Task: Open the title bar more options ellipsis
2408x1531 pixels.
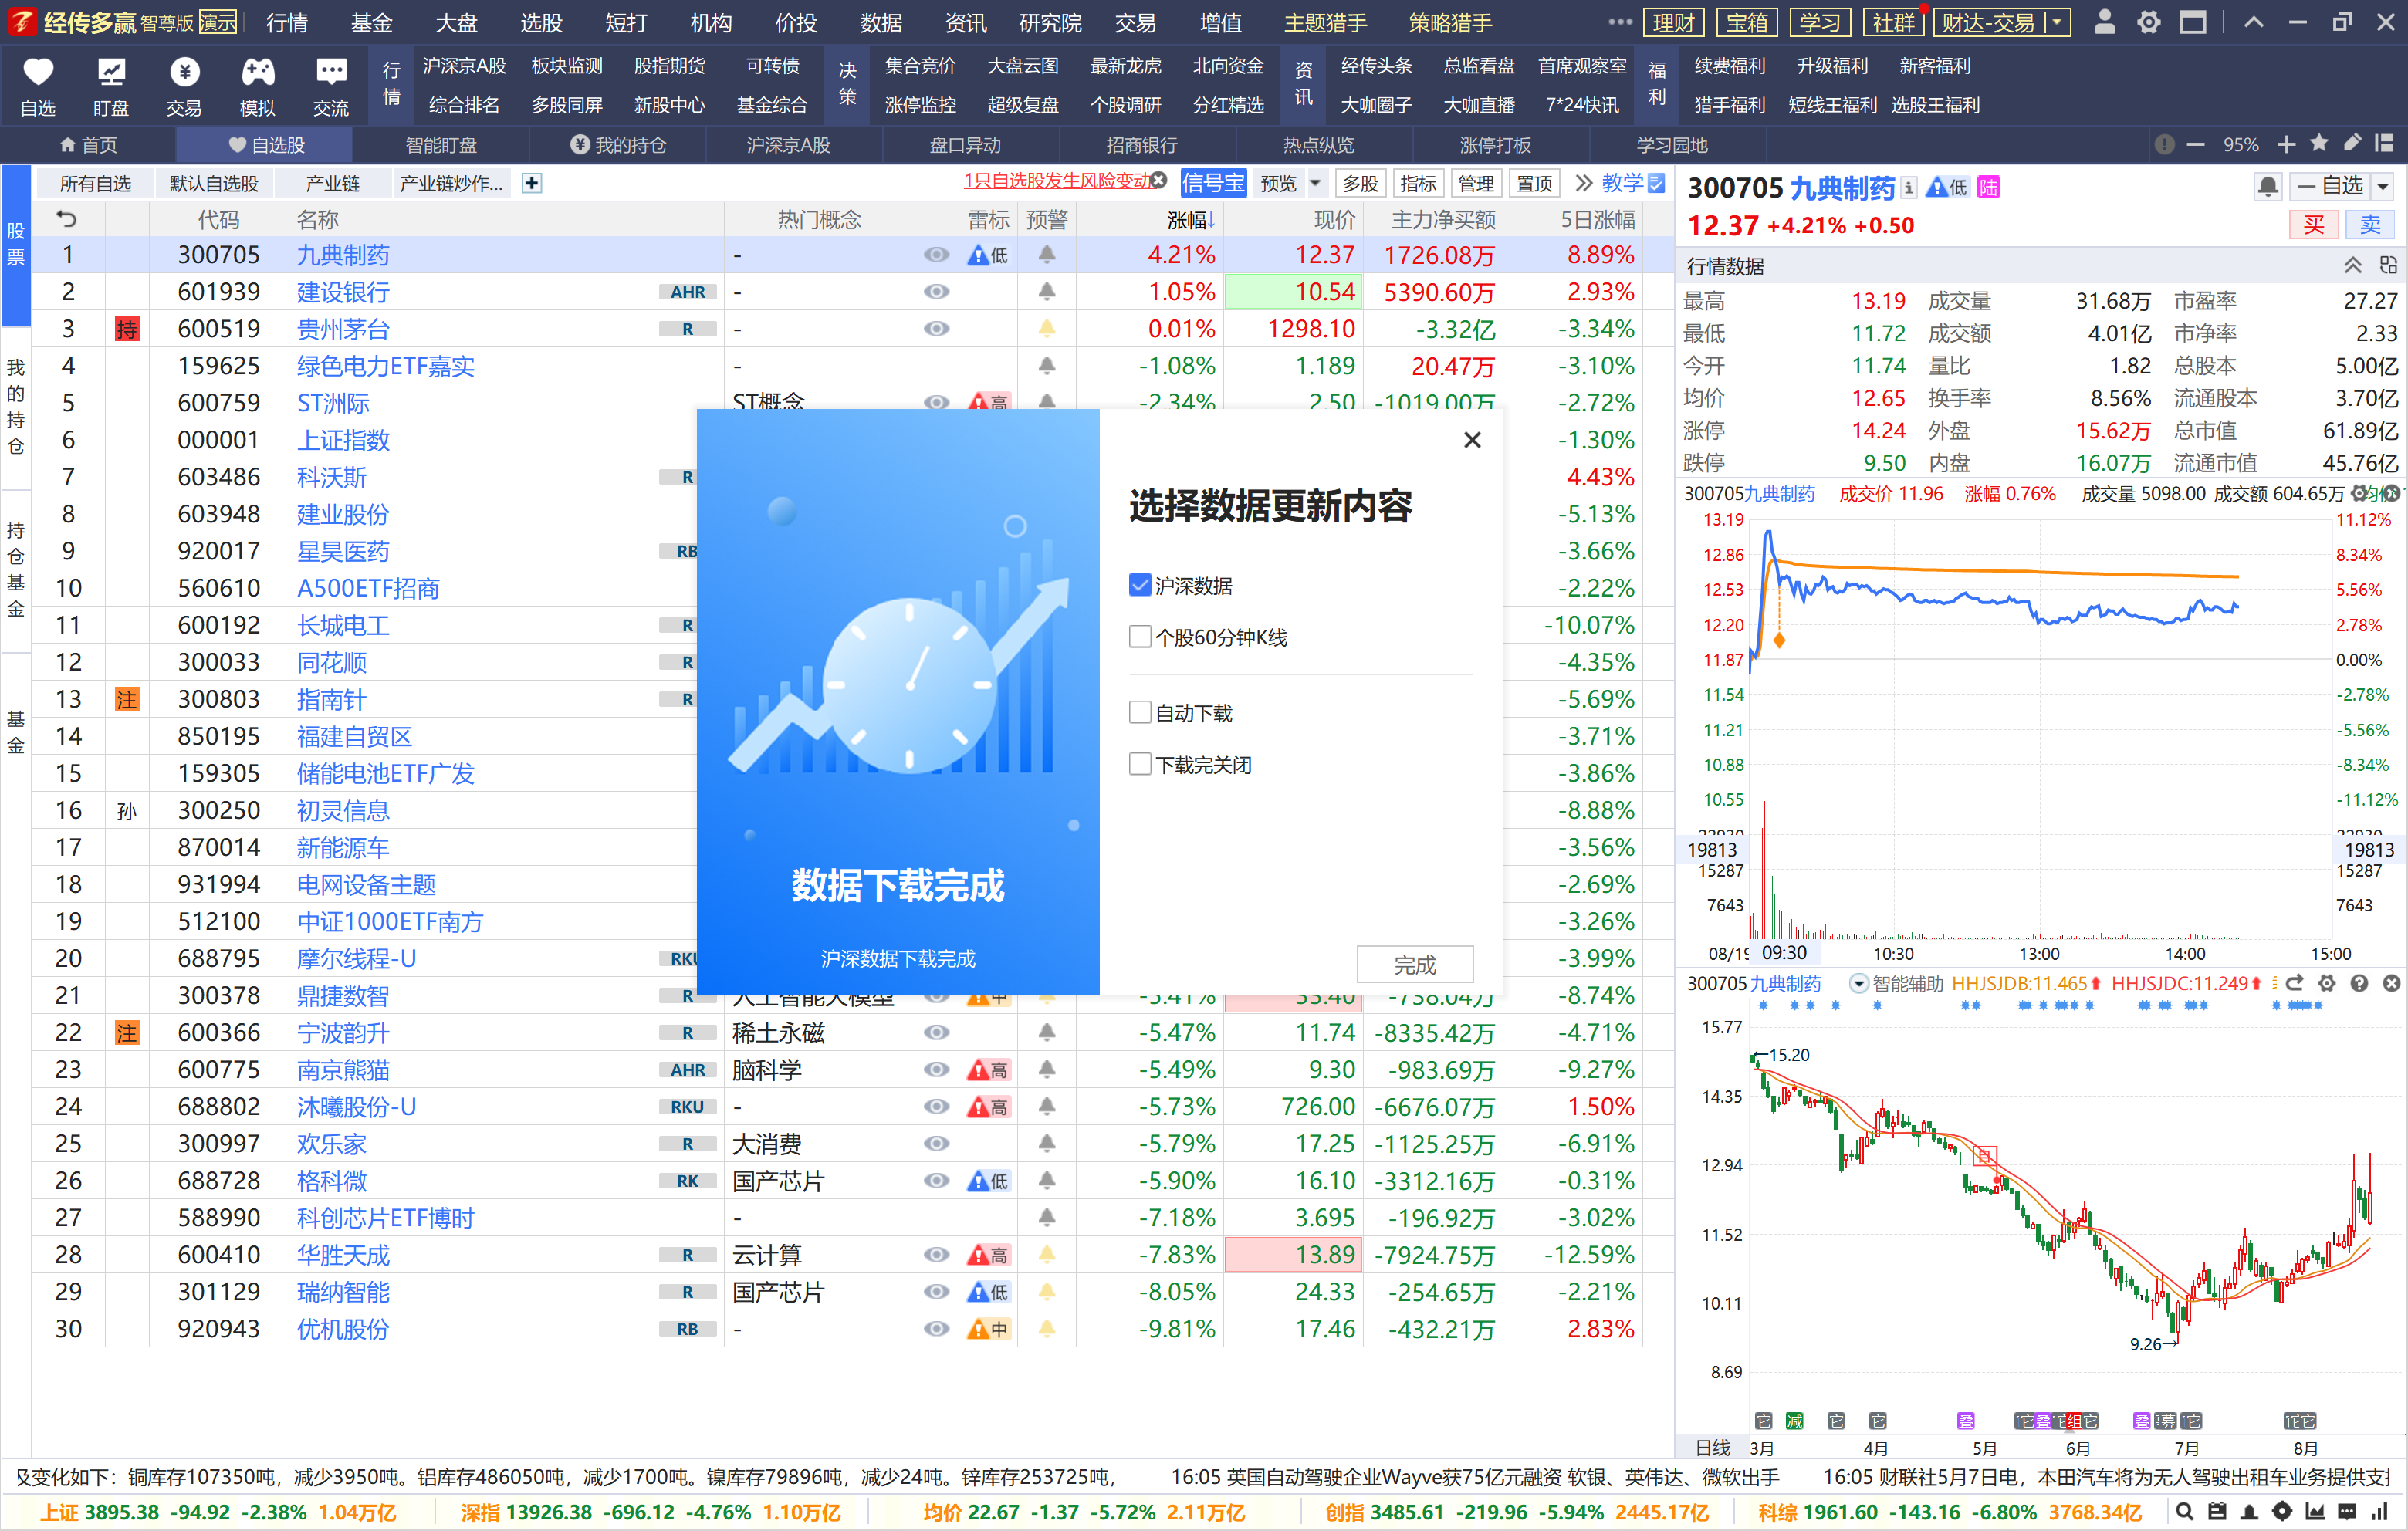Action: 1620,22
